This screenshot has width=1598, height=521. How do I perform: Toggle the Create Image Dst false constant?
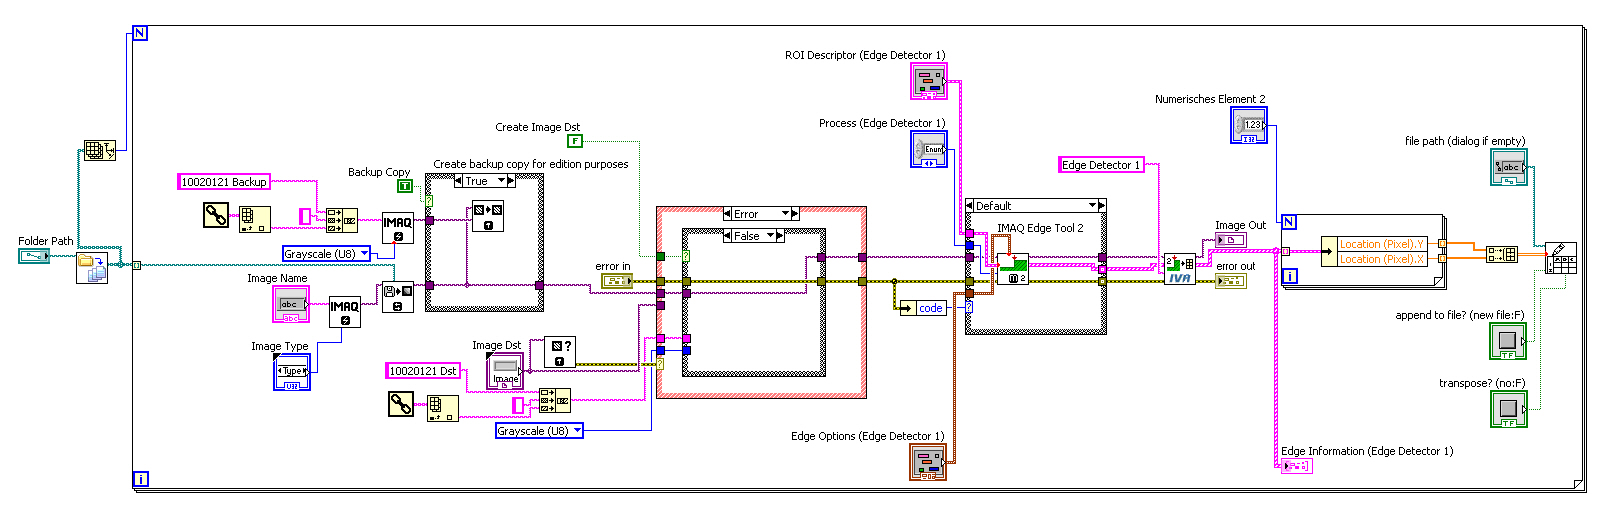pos(575,141)
